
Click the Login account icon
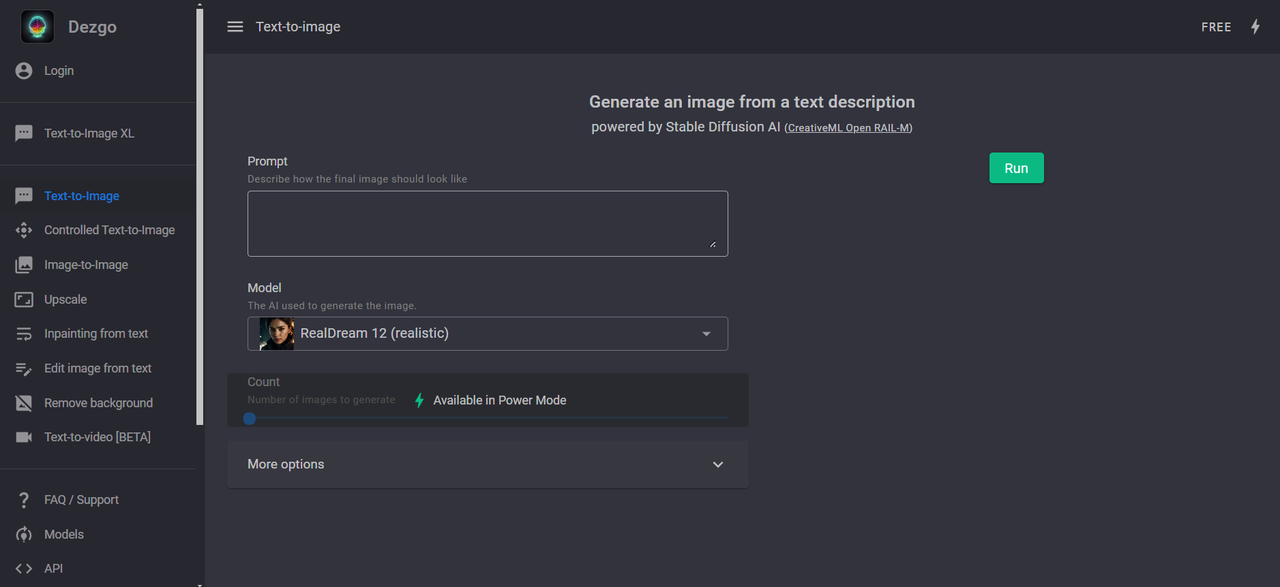24,71
